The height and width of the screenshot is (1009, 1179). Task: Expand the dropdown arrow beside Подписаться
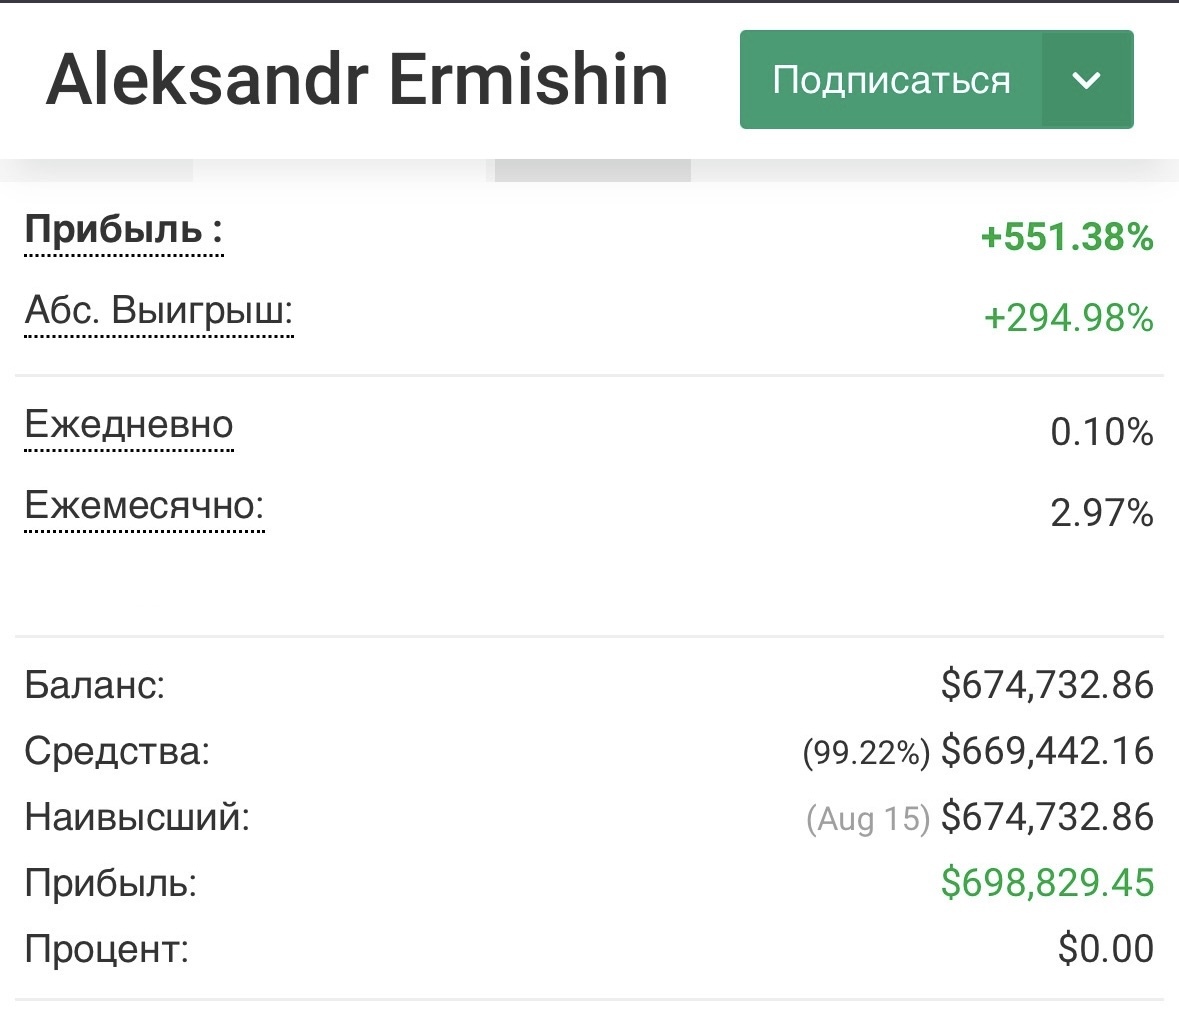click(x=1086, y=80)
